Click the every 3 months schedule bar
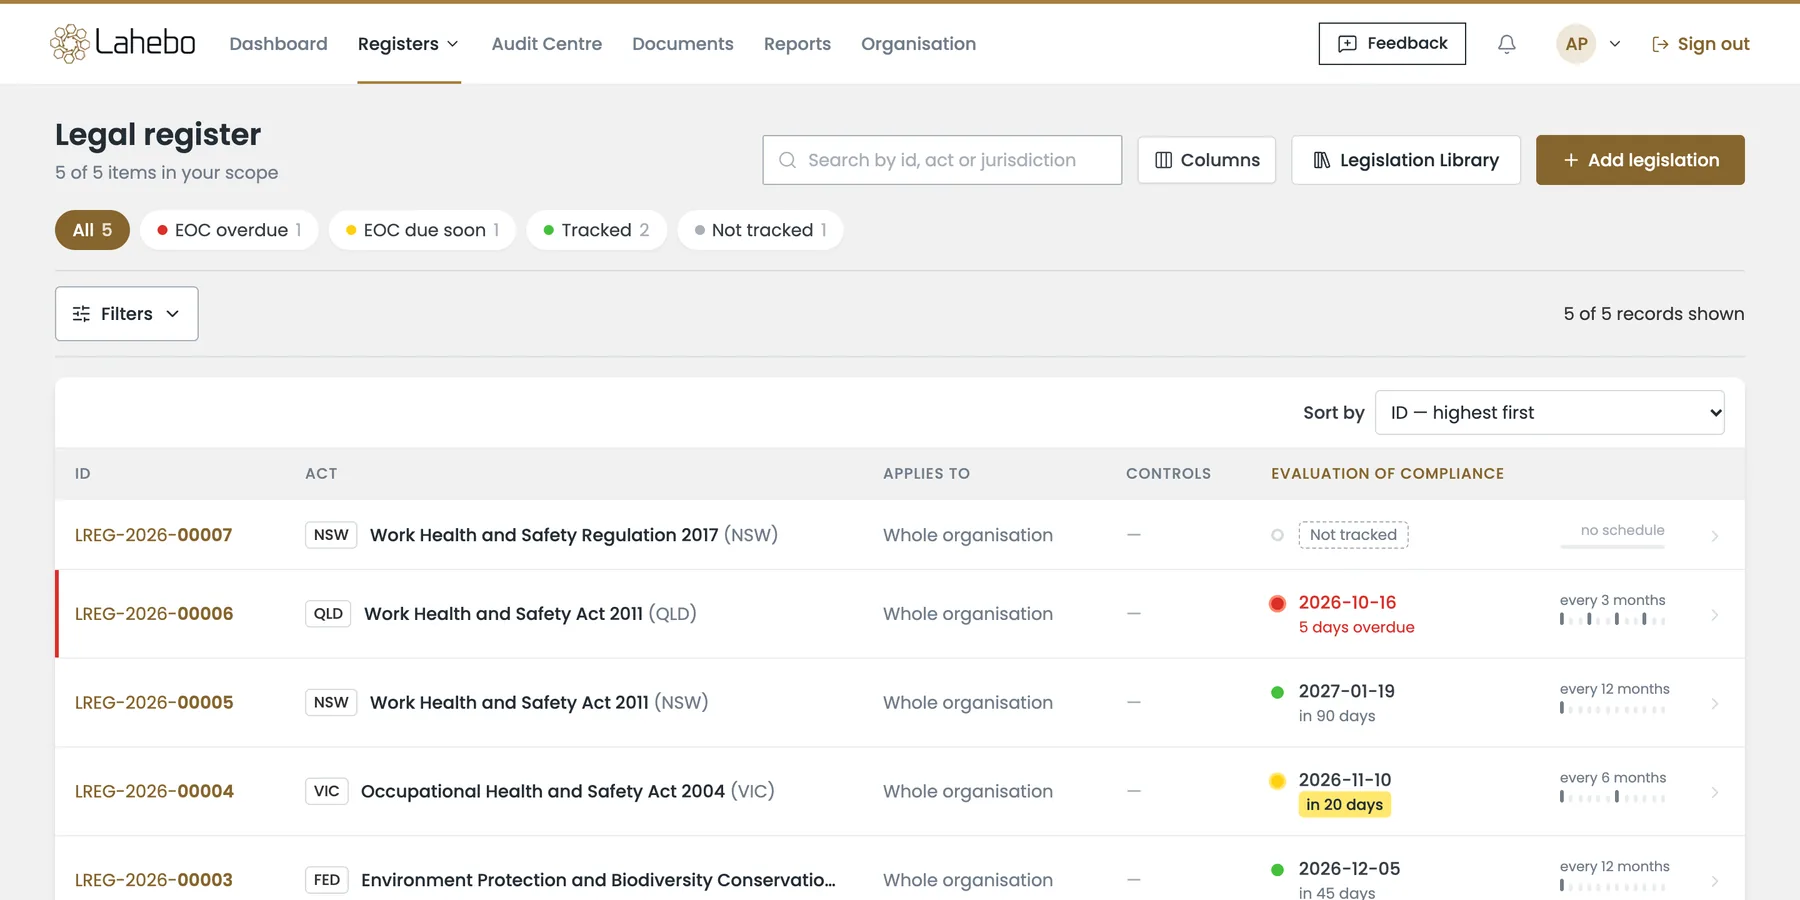The width and height of the screenshot is (1800, 900). point(1612,620)
